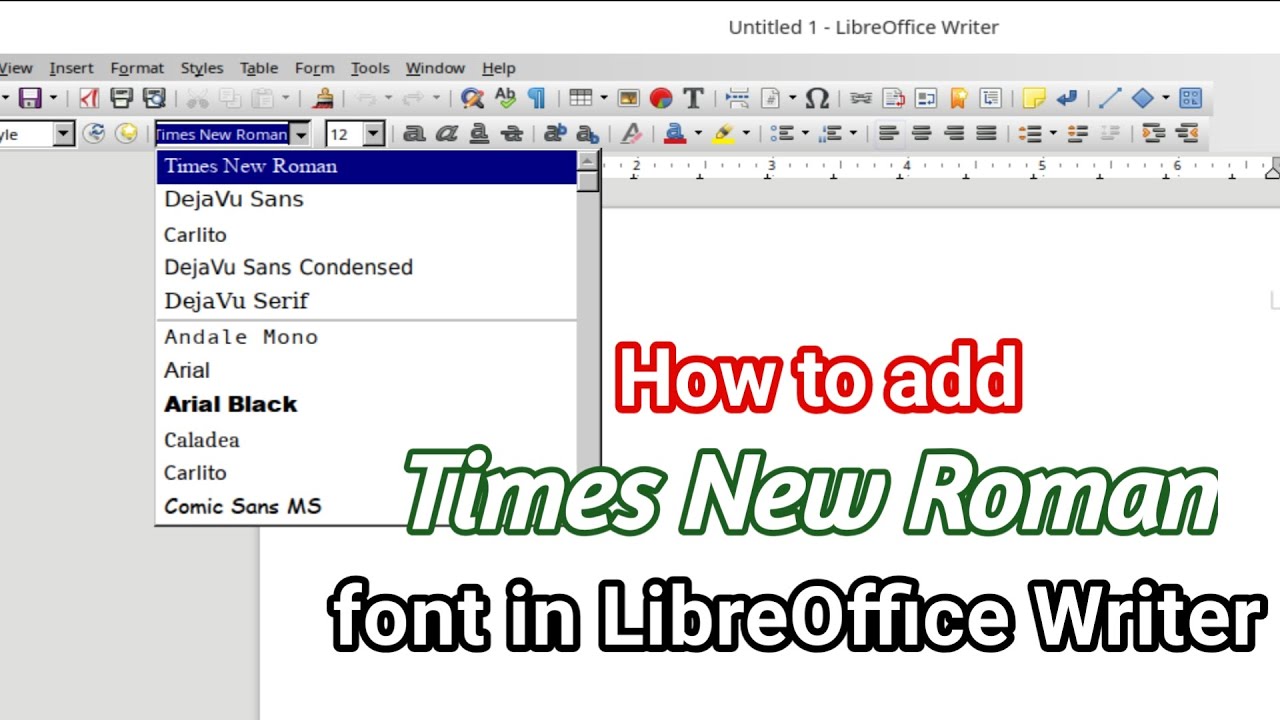
Task: Open the Tools menu
Action: 370,68
